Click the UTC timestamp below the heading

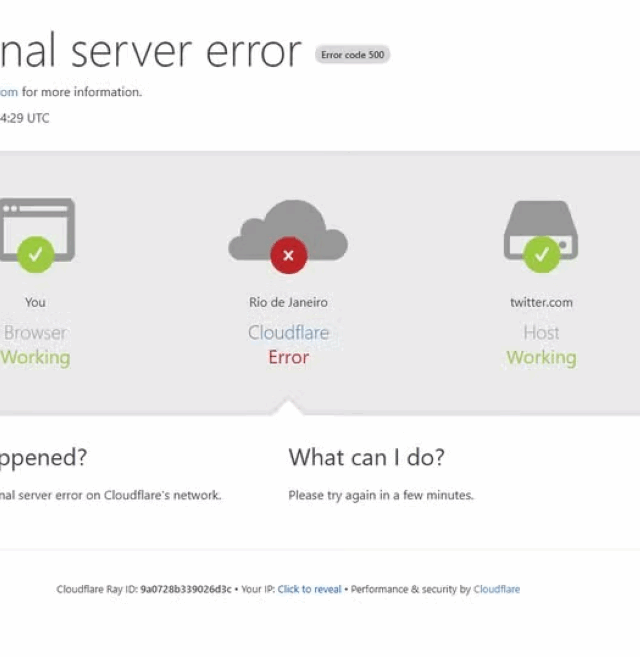24,118
